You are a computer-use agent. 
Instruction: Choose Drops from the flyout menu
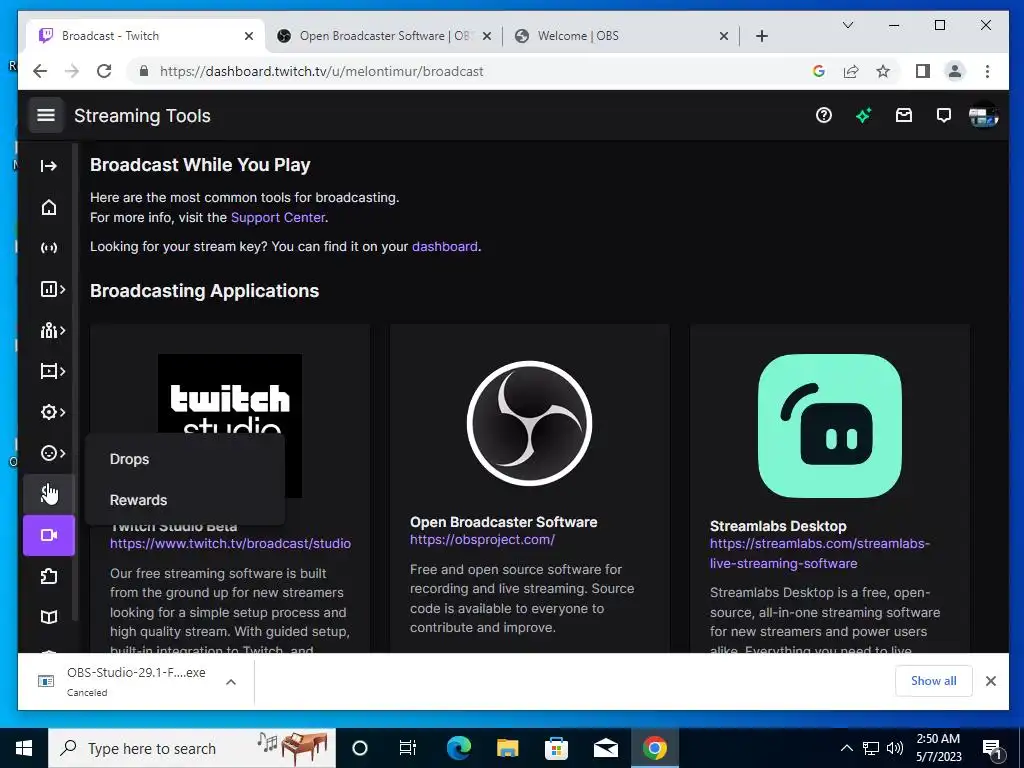click(129, 459)
